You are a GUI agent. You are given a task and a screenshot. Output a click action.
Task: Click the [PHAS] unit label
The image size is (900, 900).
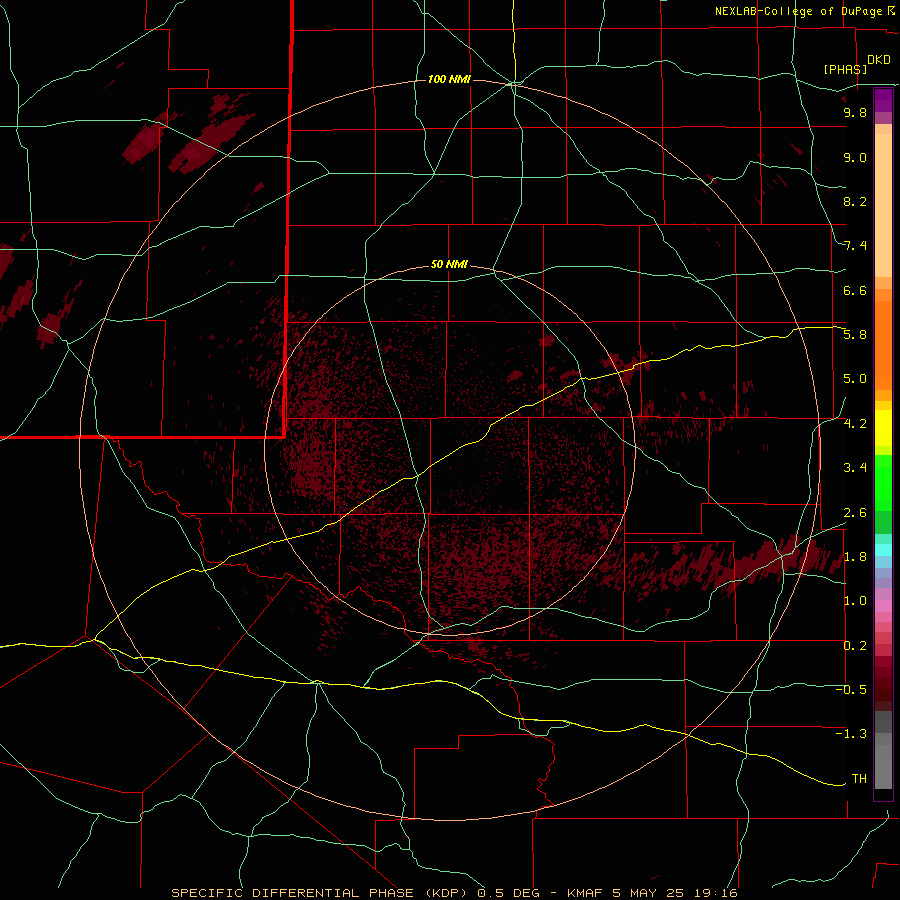(845, 69)
